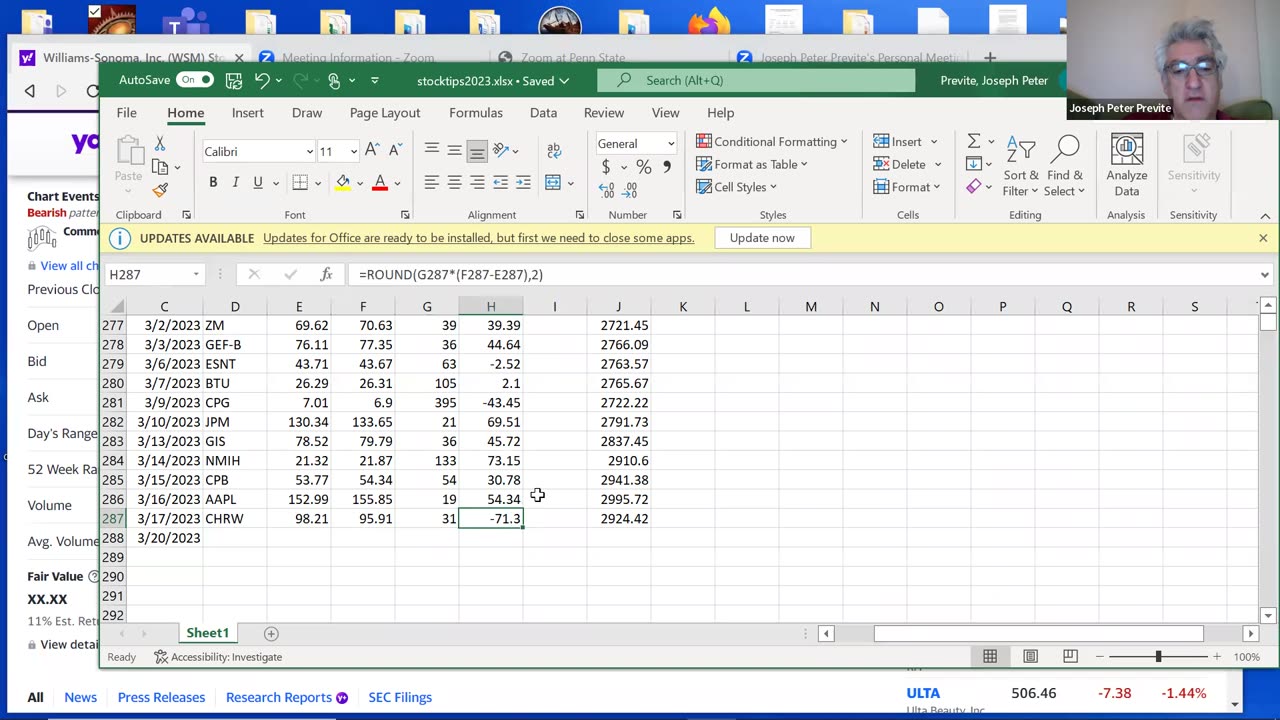Click the Cut scissors icon
This screenshot has height=720, width=1280.
[x=160, y=145]
